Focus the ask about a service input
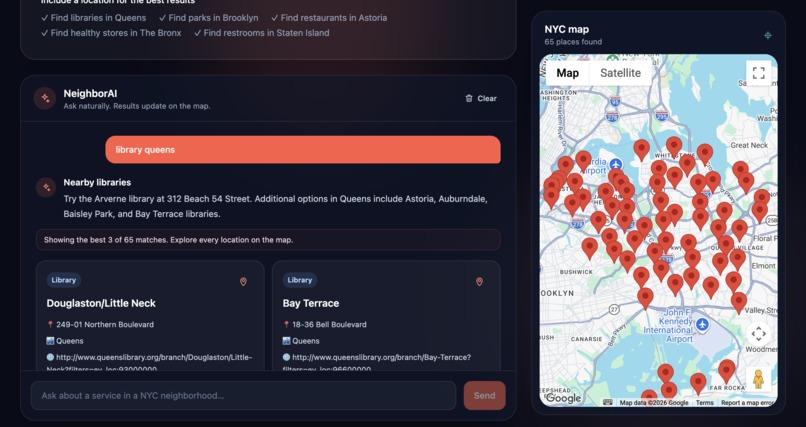This screenshot has height=427, width=806. click(x=243, y=396)
